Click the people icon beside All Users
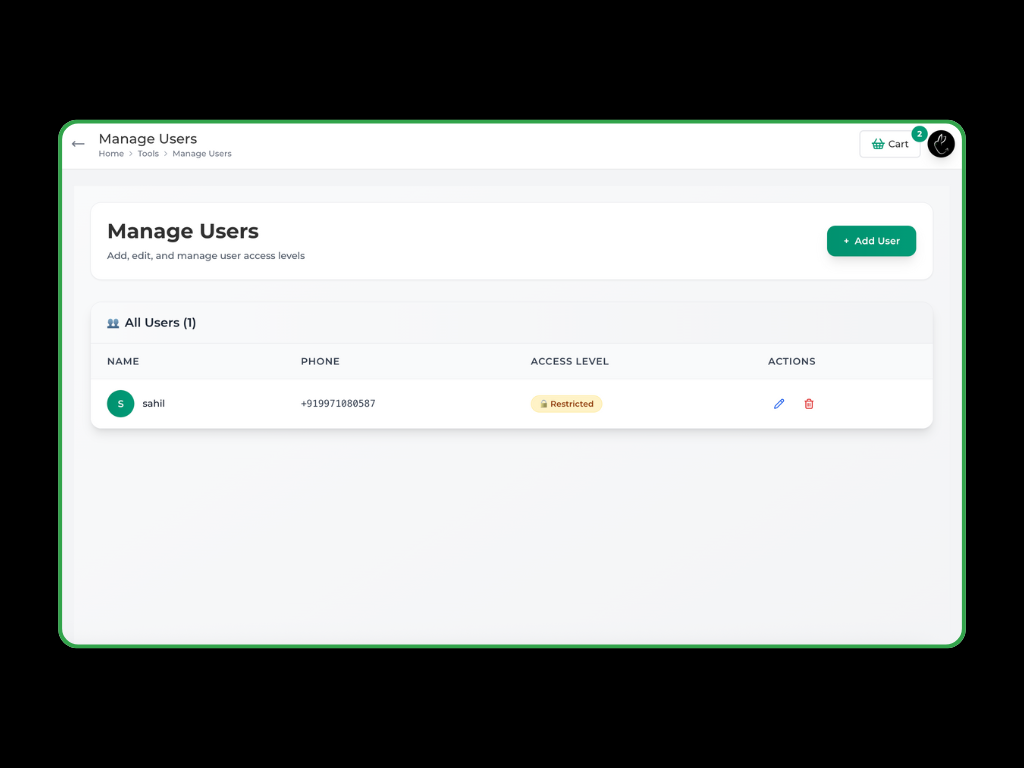 click(x=113, y=323)
